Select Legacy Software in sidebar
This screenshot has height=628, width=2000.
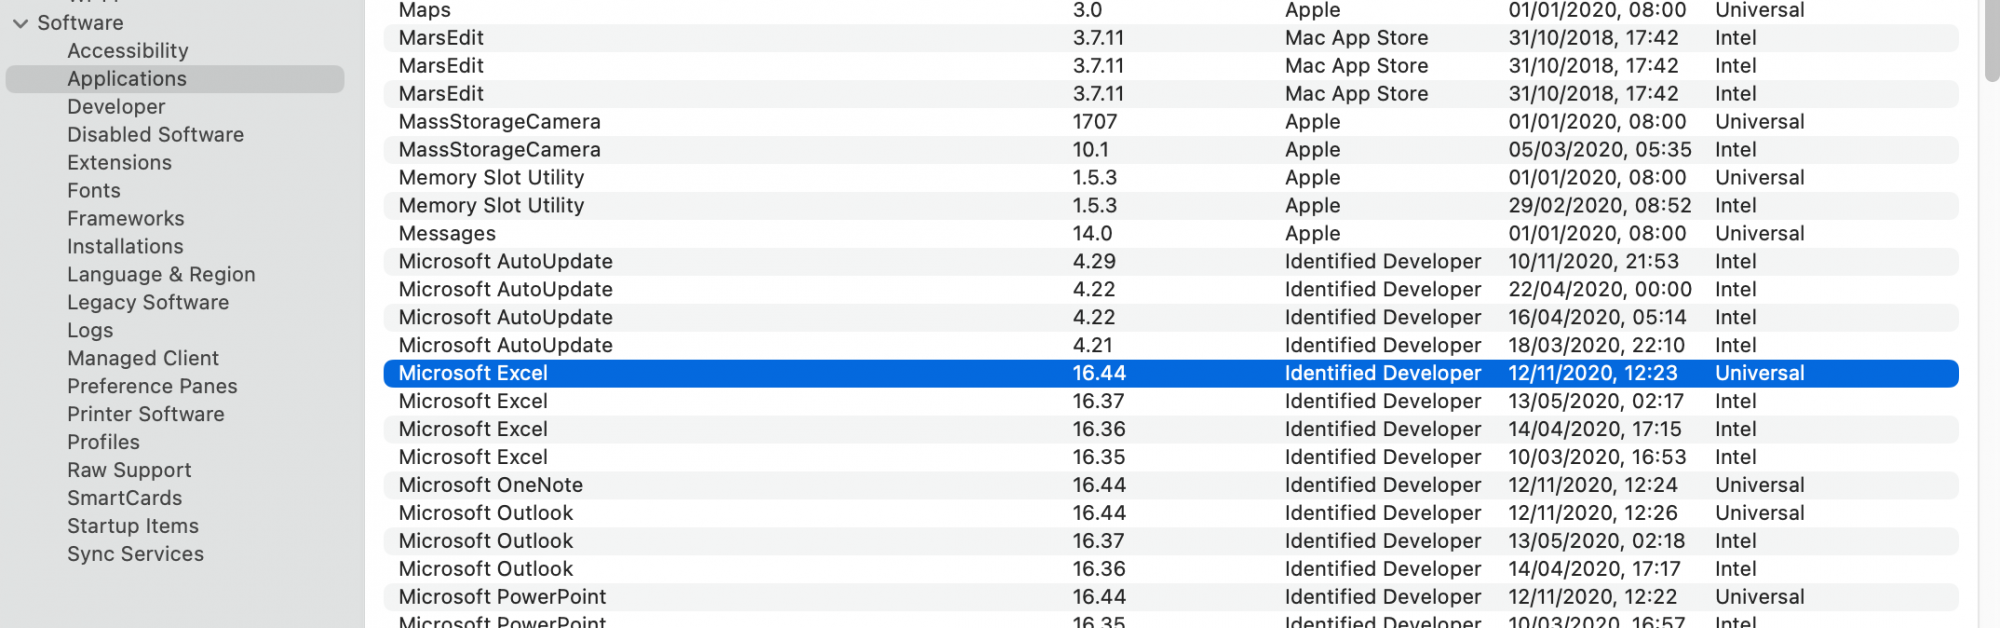point(148,303)
